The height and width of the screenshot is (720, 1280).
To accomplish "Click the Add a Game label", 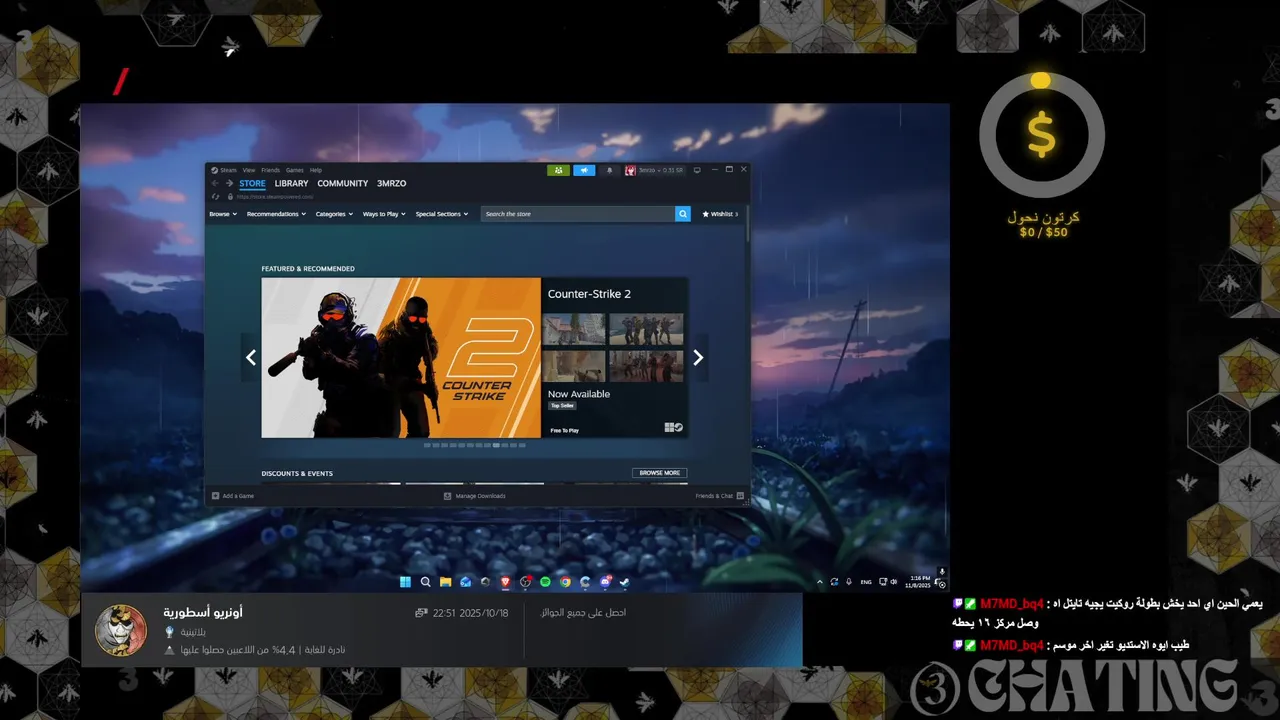I will pos(238,496).
